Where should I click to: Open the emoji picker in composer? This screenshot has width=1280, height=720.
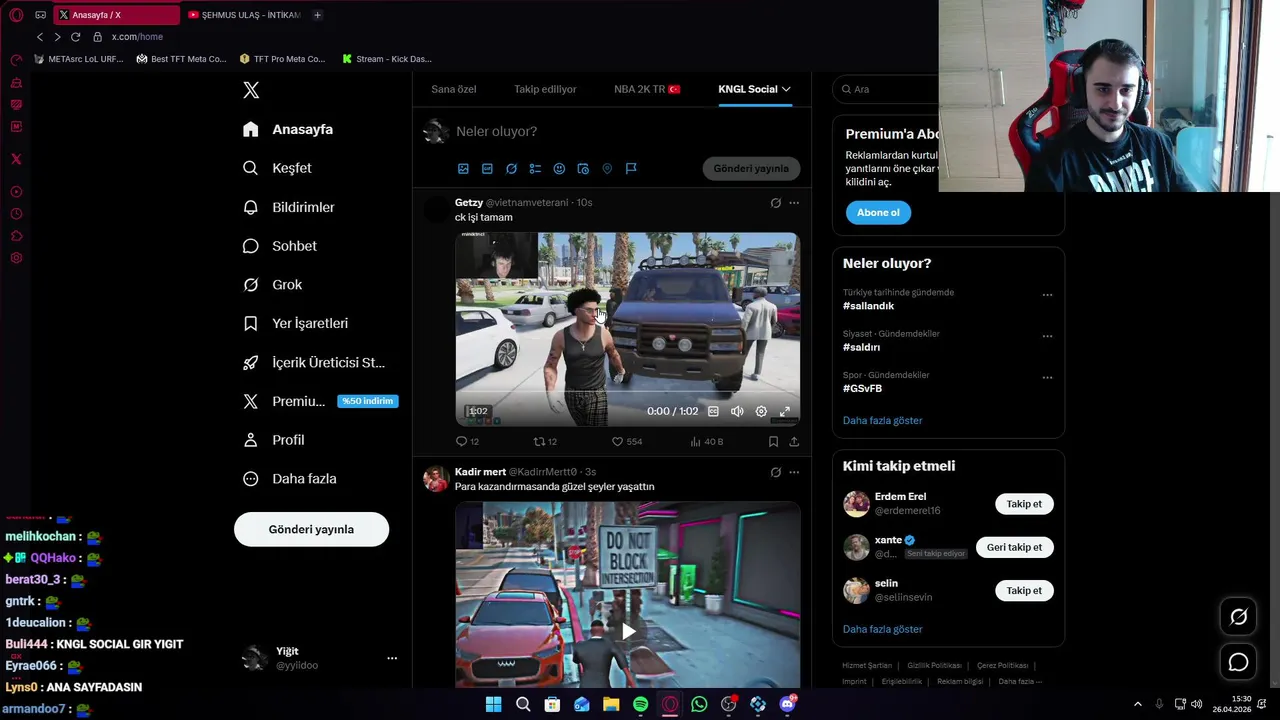pos(559,169)
